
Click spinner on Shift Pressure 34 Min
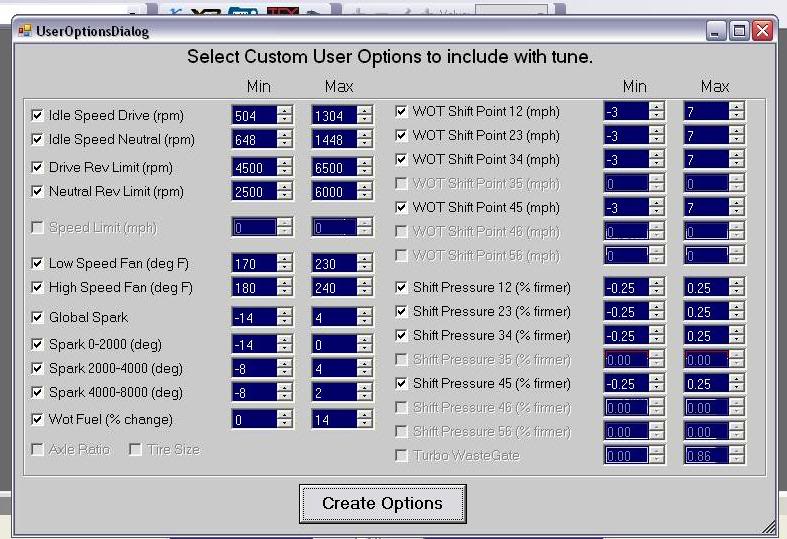[x=657, y=336]
